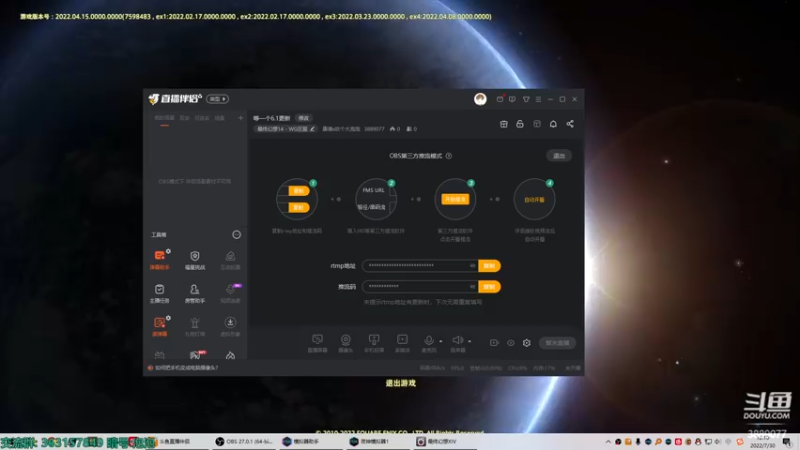Add a new scene with the plus icon
Image resolution: width=800 pixels, height=450 pixels.
coord(240,118)
